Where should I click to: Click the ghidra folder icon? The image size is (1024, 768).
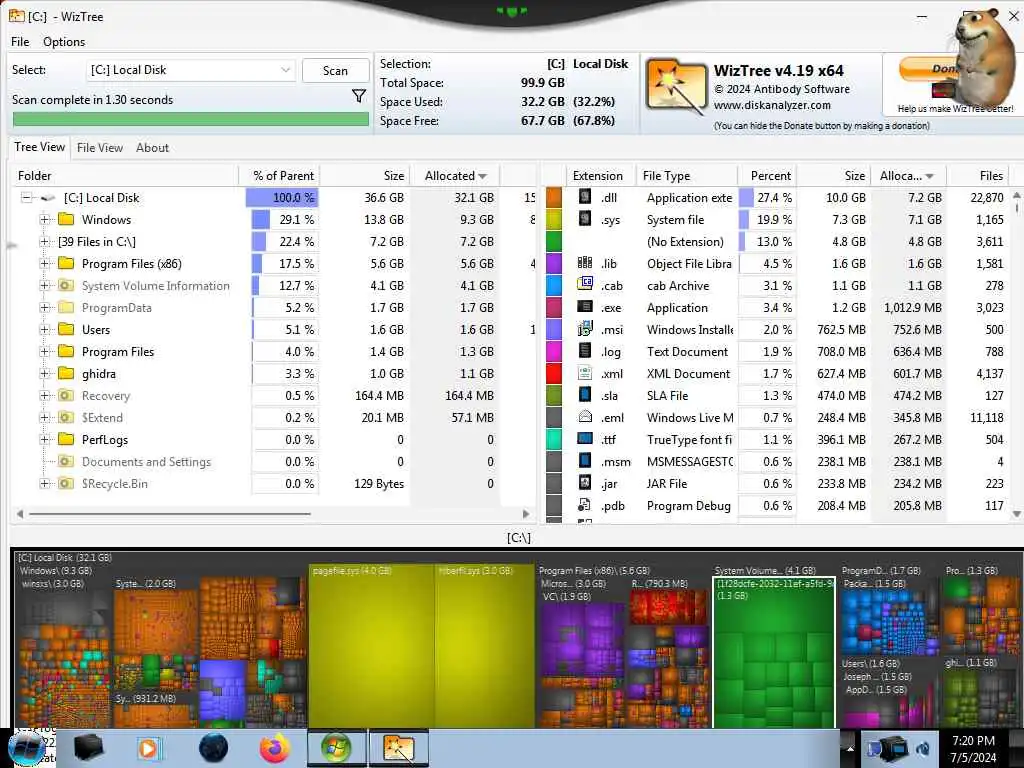coord(66,374)
